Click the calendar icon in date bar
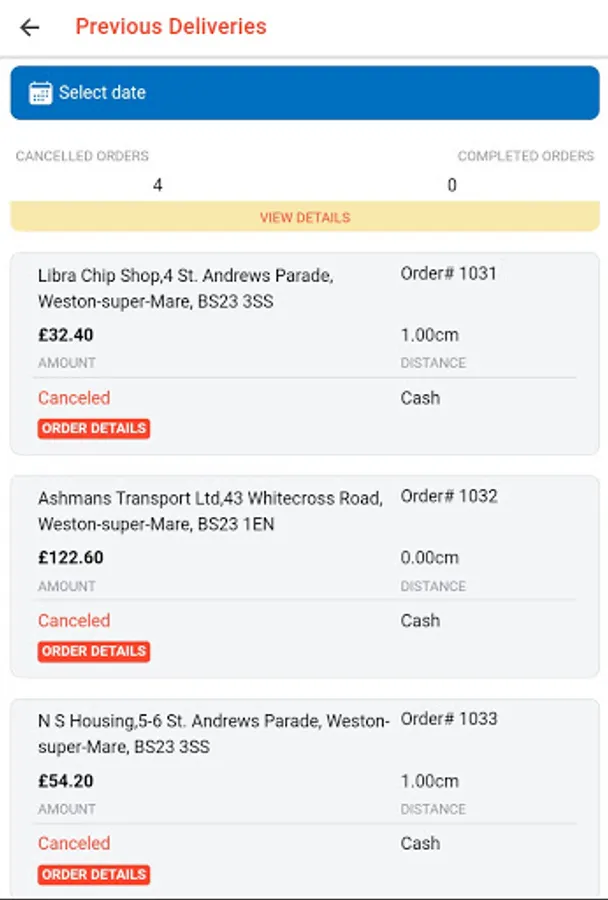Image resolution: width=608 pixels, height=900 pixels. pyautogui.click(x=40, y=93)
